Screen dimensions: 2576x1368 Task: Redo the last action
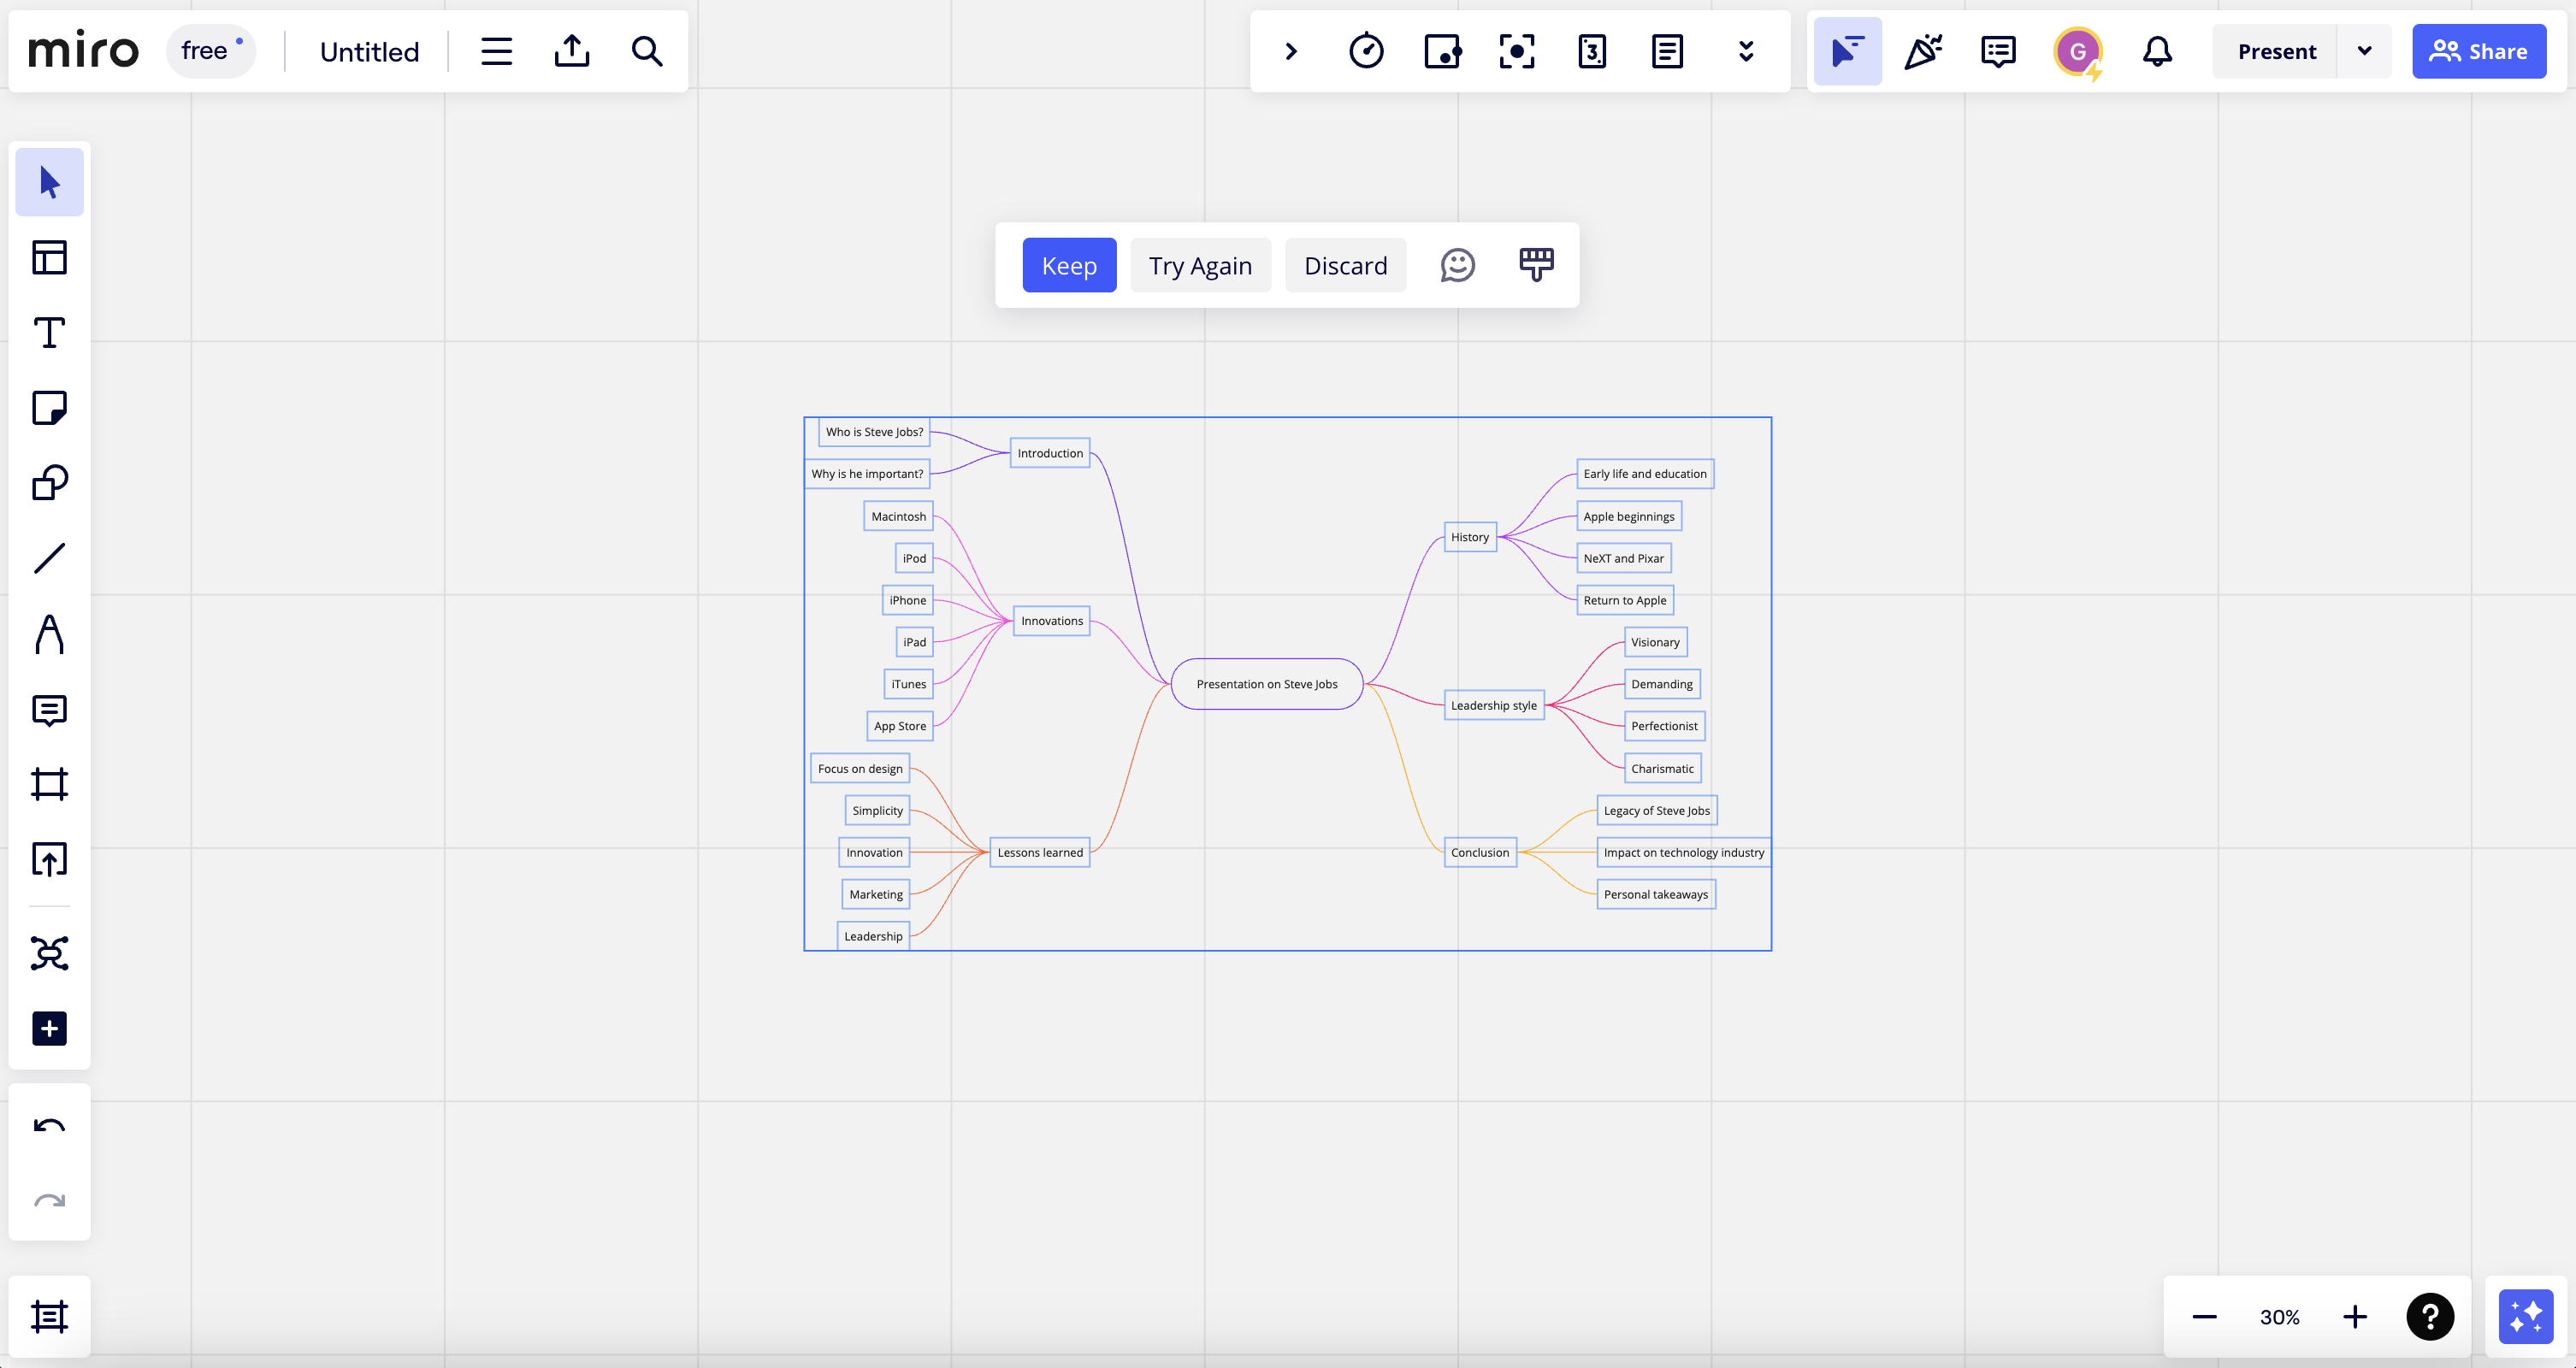(x=49, y=1200)
